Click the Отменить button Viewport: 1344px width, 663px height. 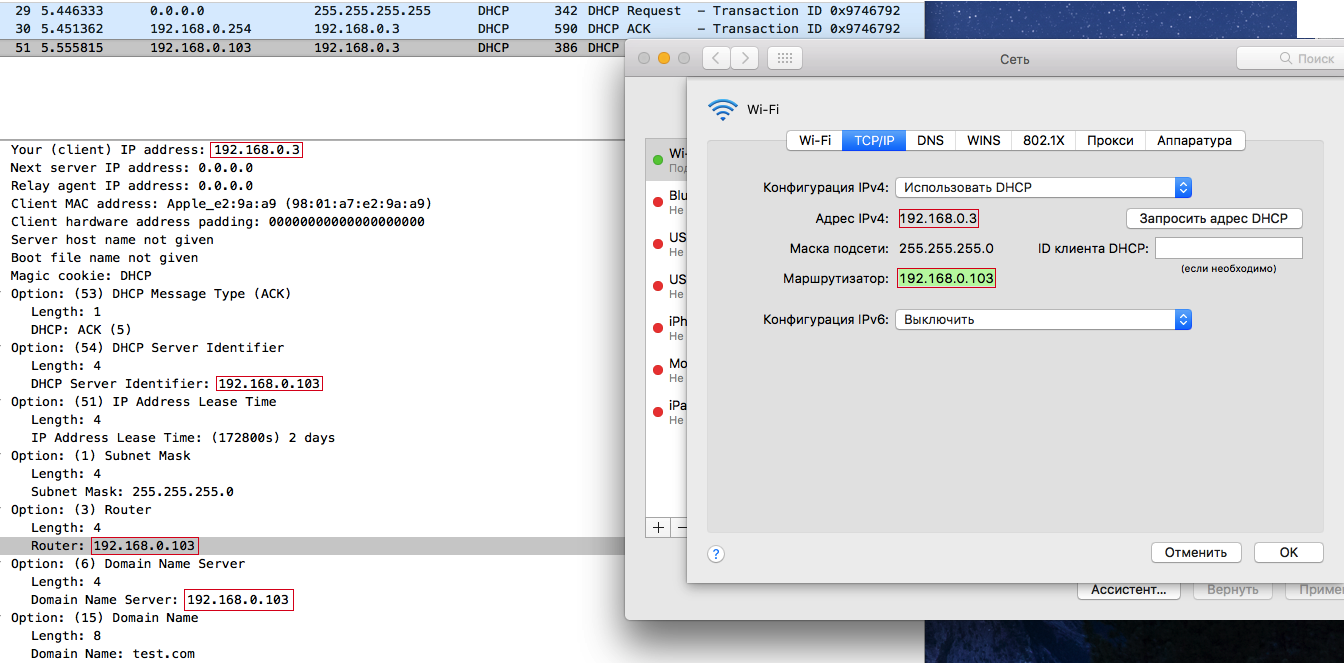point(1196,552)
